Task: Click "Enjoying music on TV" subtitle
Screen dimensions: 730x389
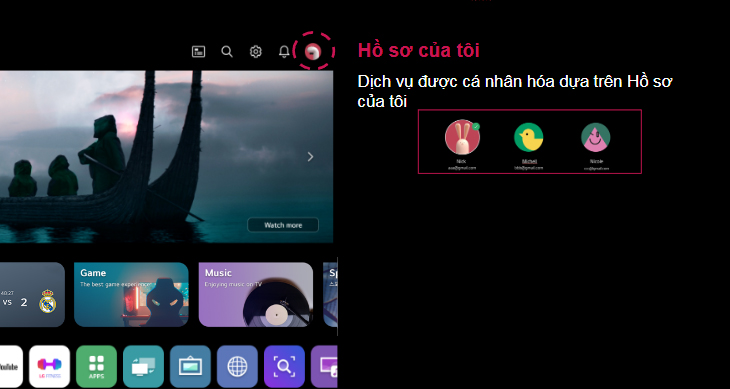Action: coord(233,284)
